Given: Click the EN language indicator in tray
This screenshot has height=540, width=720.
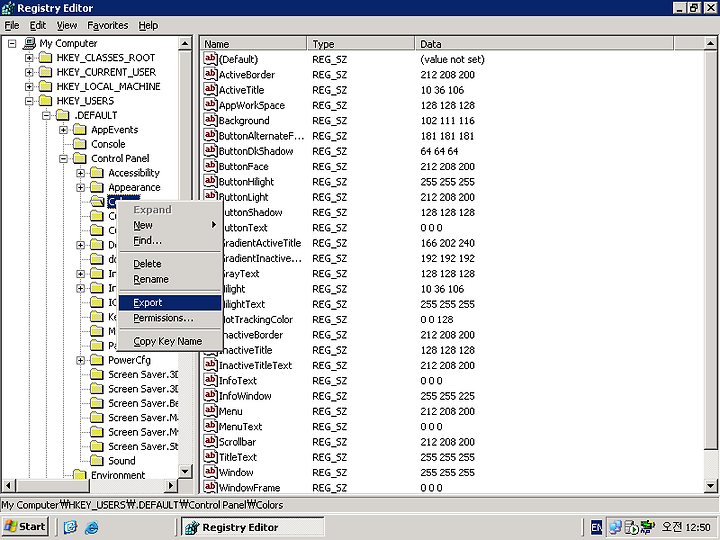Looking at the screenshot, I should 596,527.
